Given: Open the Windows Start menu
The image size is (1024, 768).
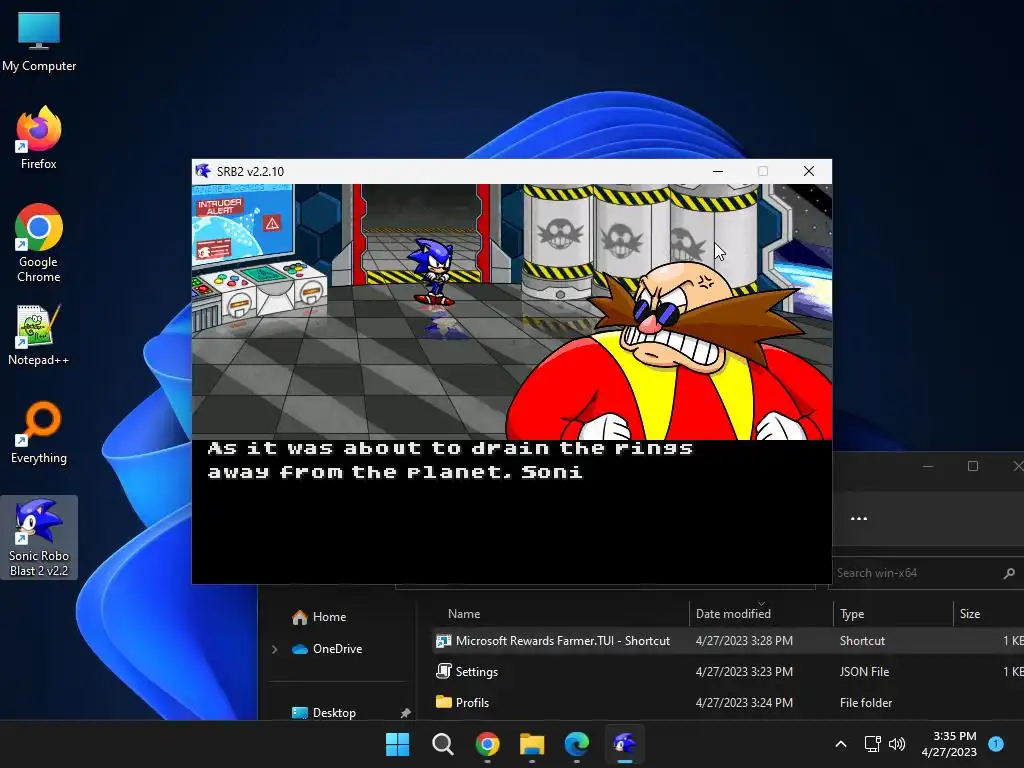Looking at the screenshot, I should 397,744.
